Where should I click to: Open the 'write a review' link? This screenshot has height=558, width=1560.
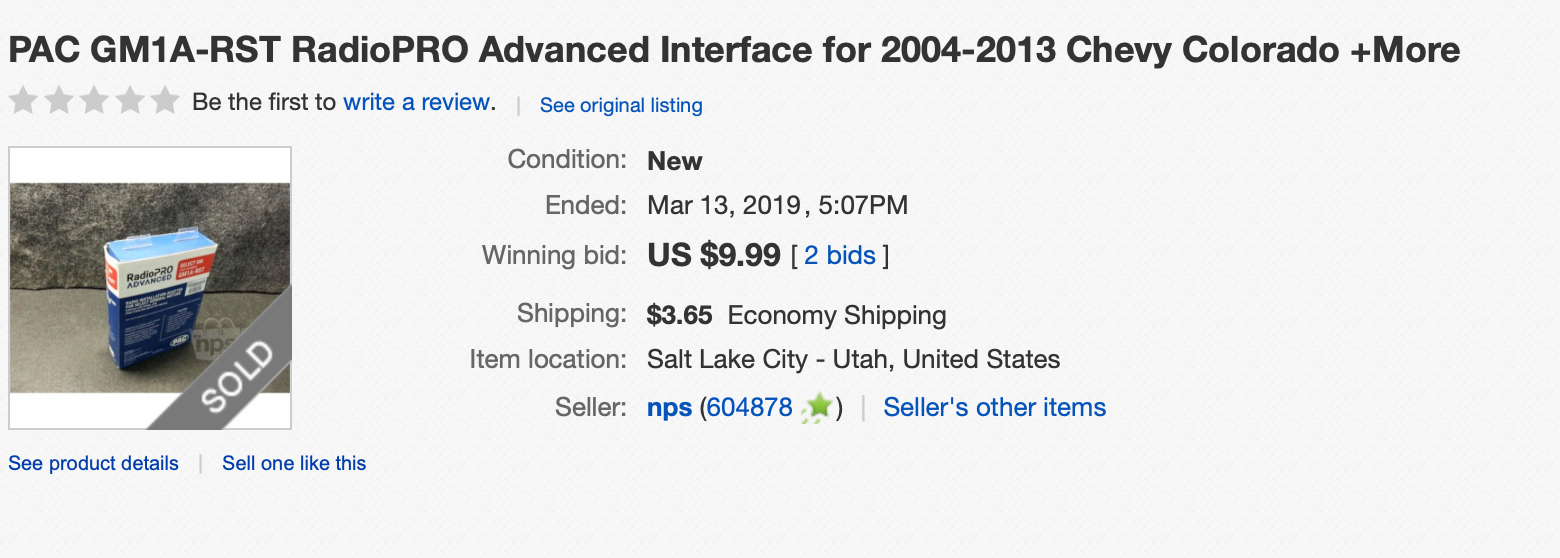pos(417,102)
